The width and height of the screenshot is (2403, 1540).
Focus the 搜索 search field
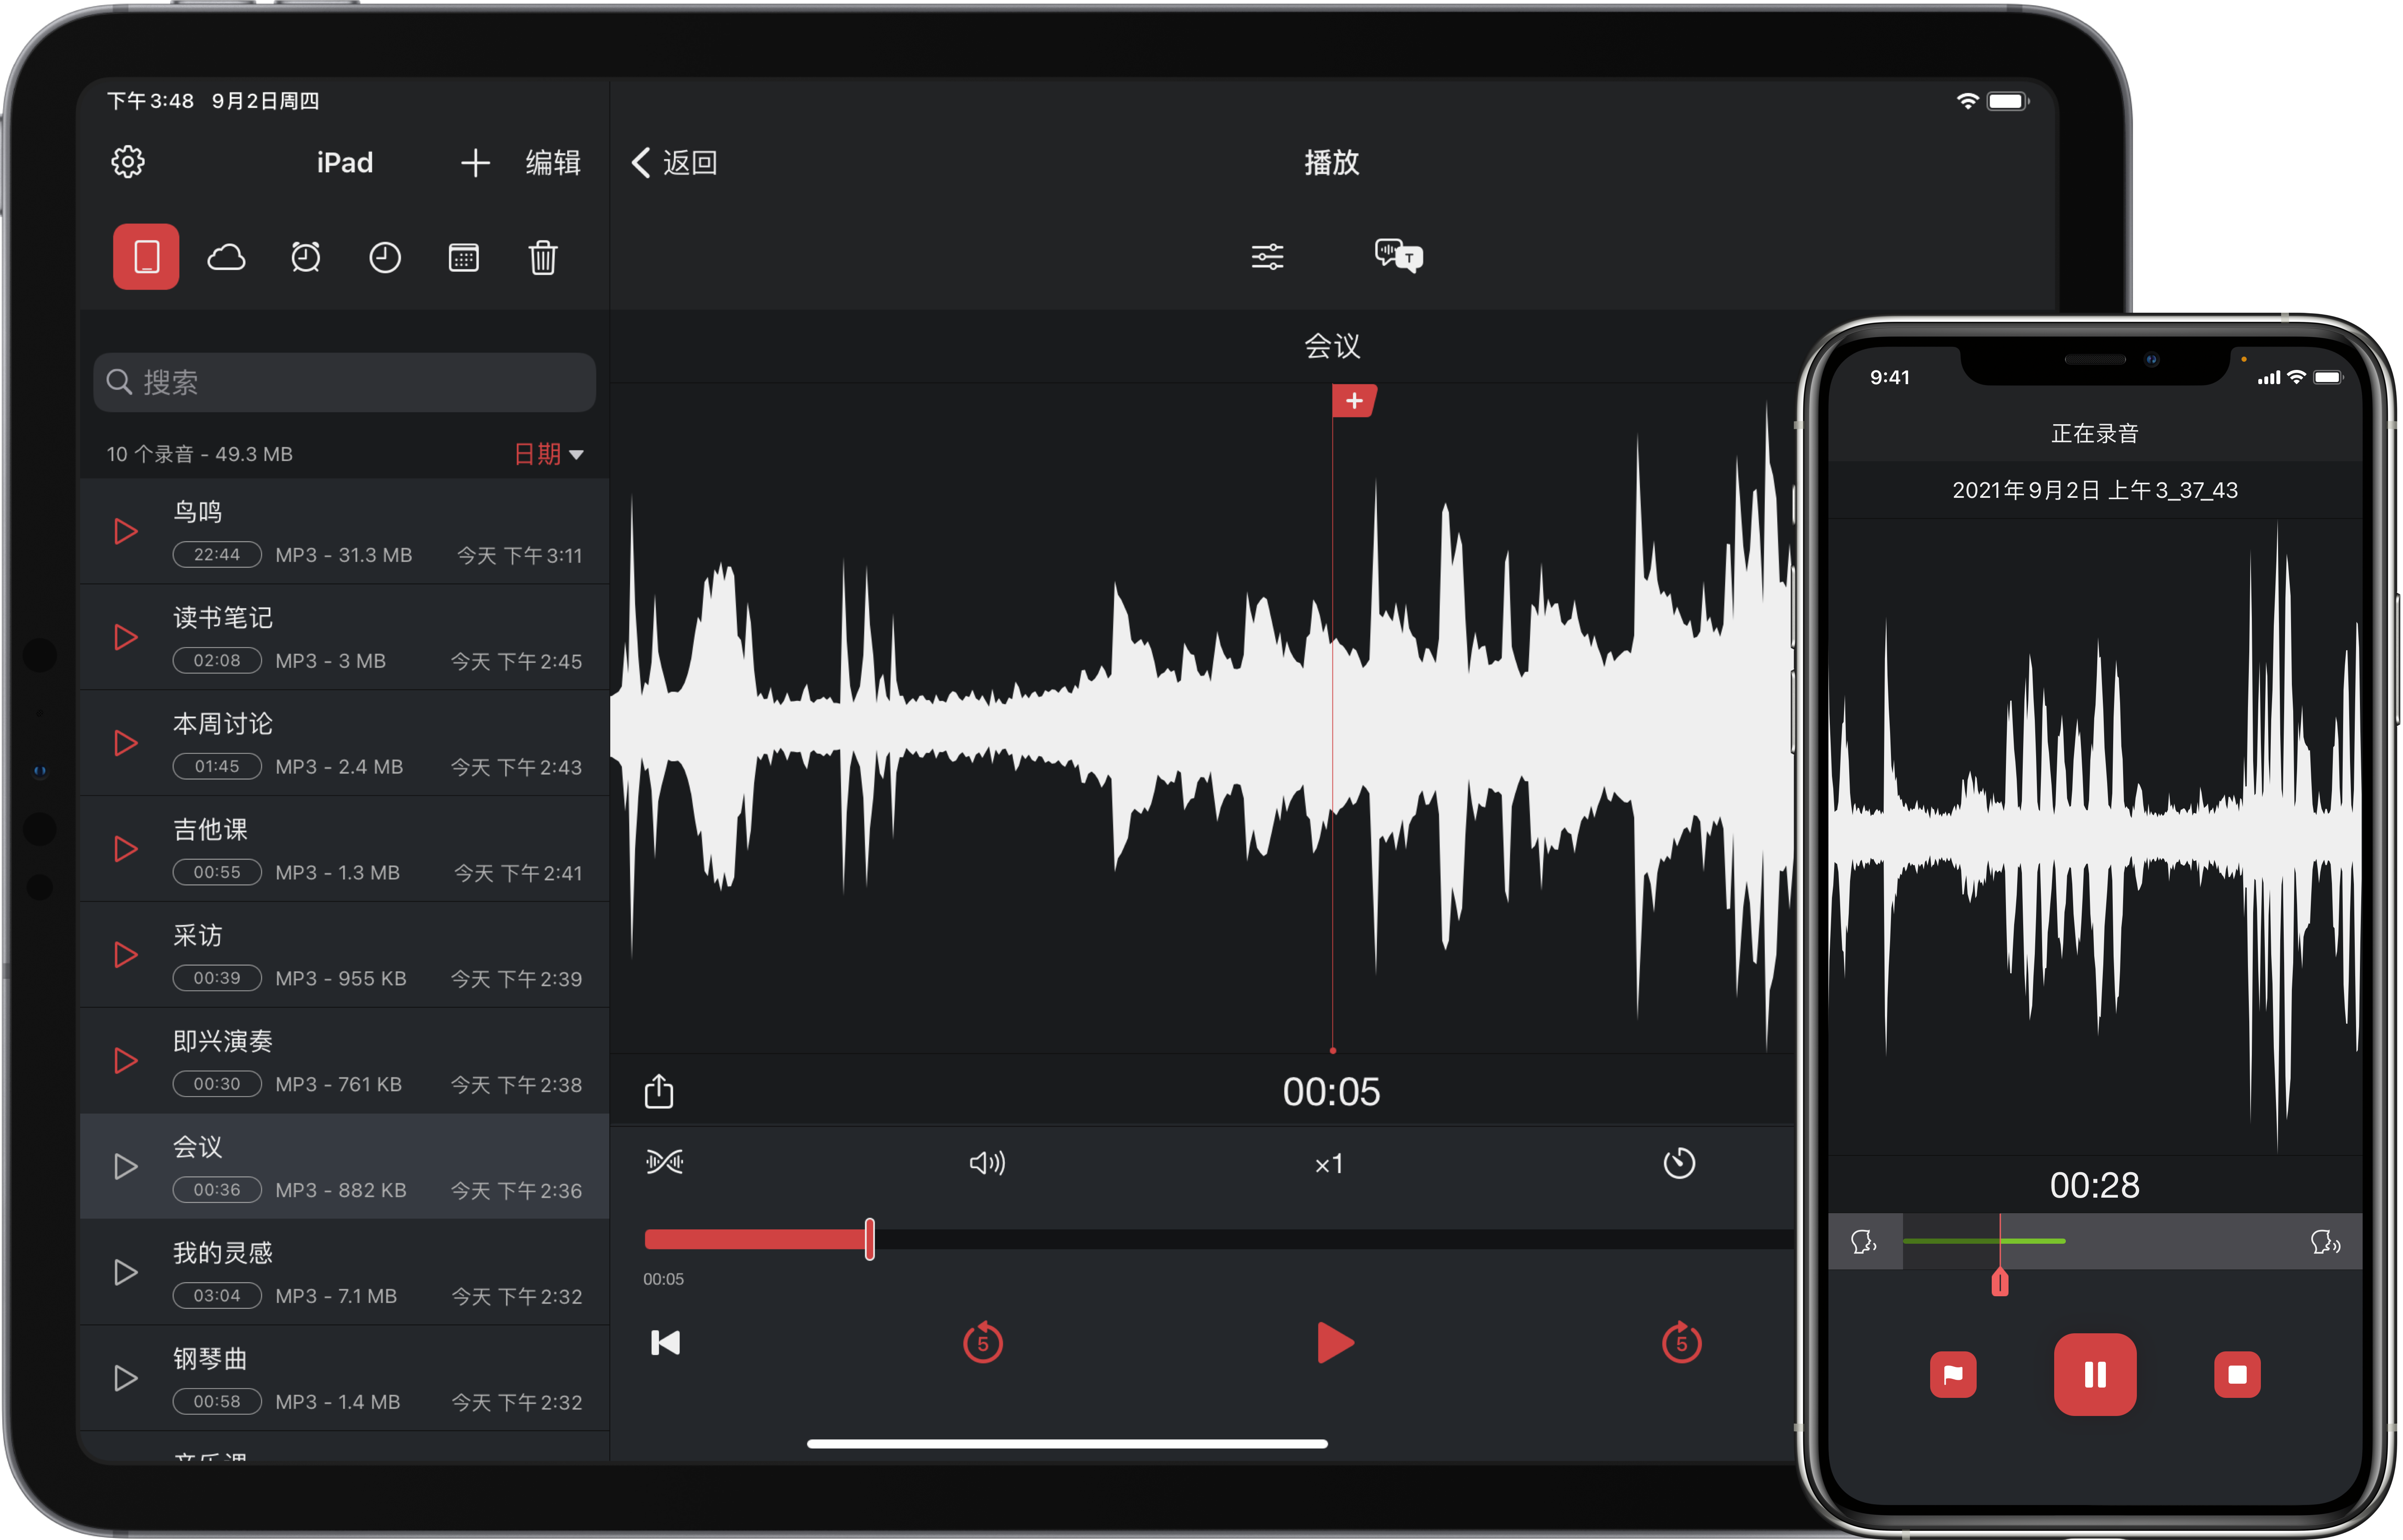tap(344, 382)
